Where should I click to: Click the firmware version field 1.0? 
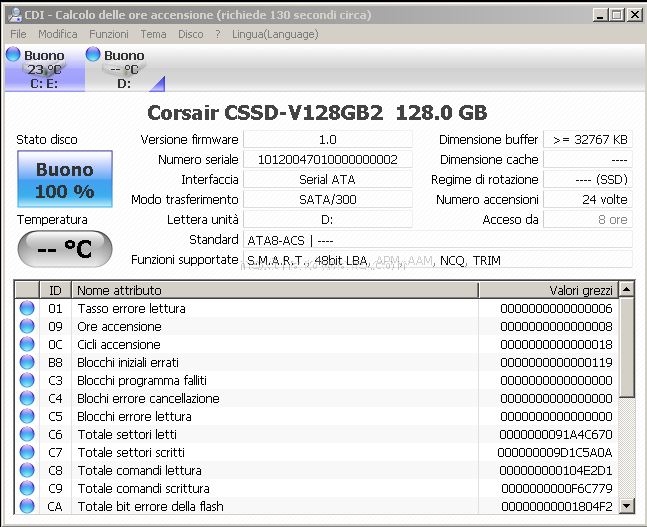328,139
